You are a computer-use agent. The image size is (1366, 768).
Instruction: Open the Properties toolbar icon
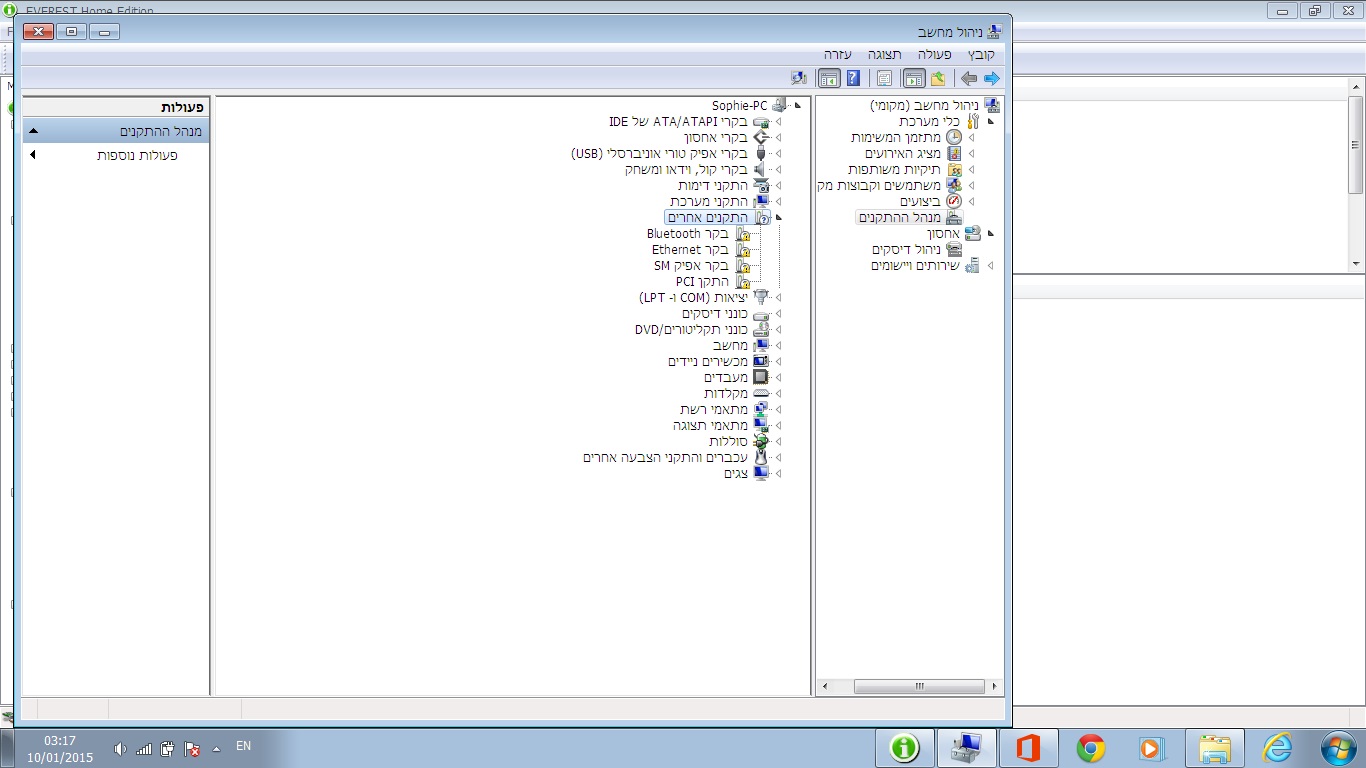coord(884,78)
